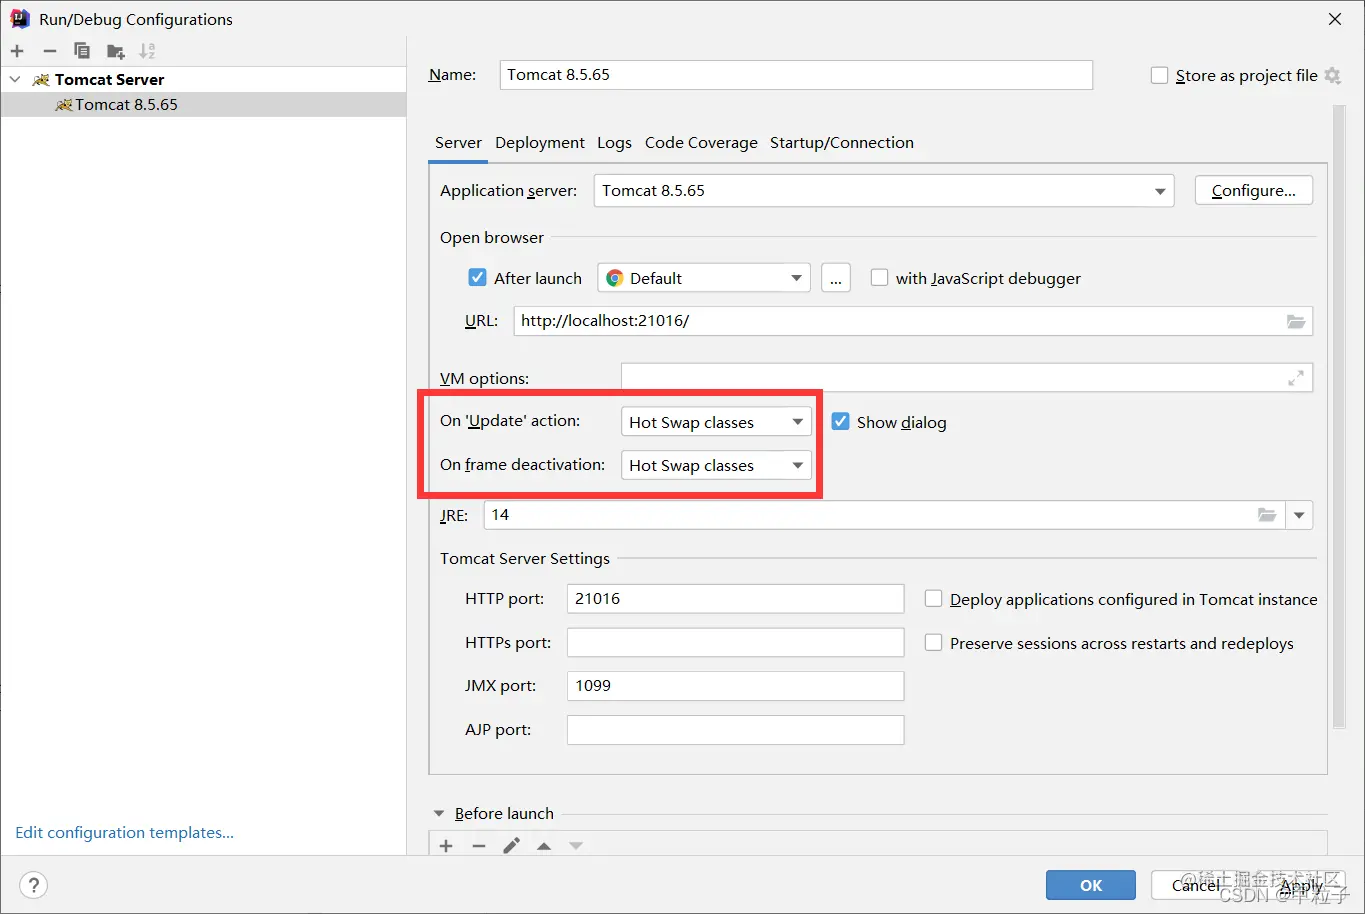Remove a Before launch task
This screenshot has height=914, width=1365.
pyautogui.click(x=479, y=846)
